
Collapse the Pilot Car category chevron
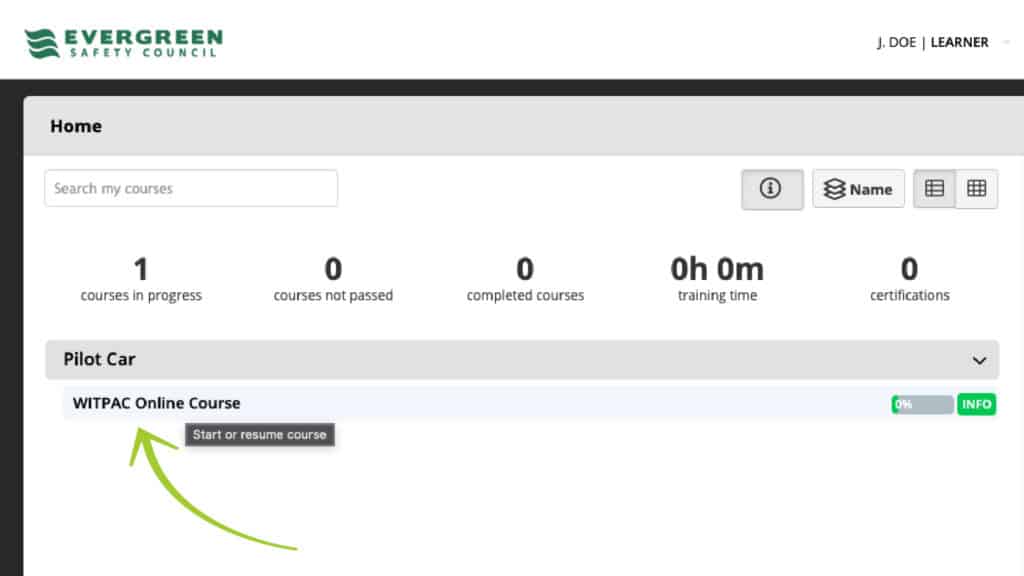point(979,360)
